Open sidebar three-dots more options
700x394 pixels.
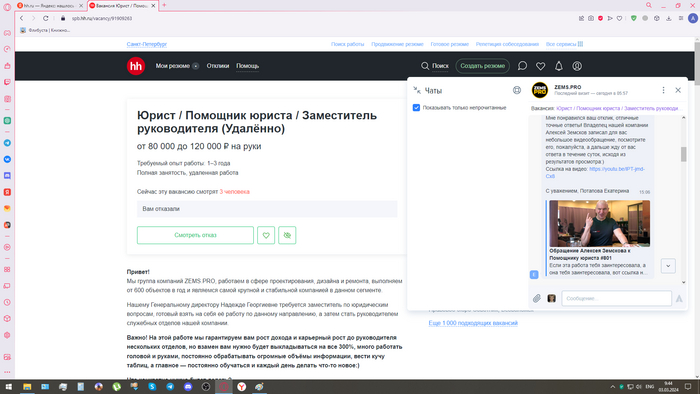click(7, 372)
